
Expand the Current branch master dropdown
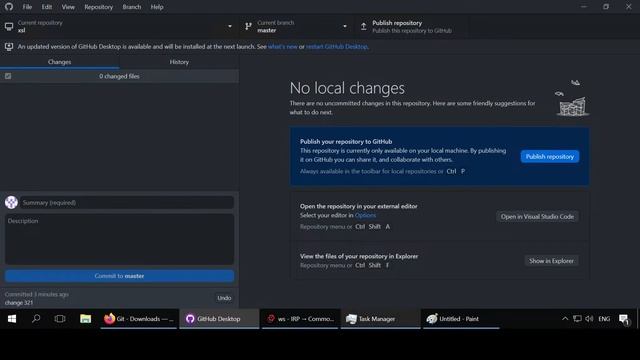point(298,26)
